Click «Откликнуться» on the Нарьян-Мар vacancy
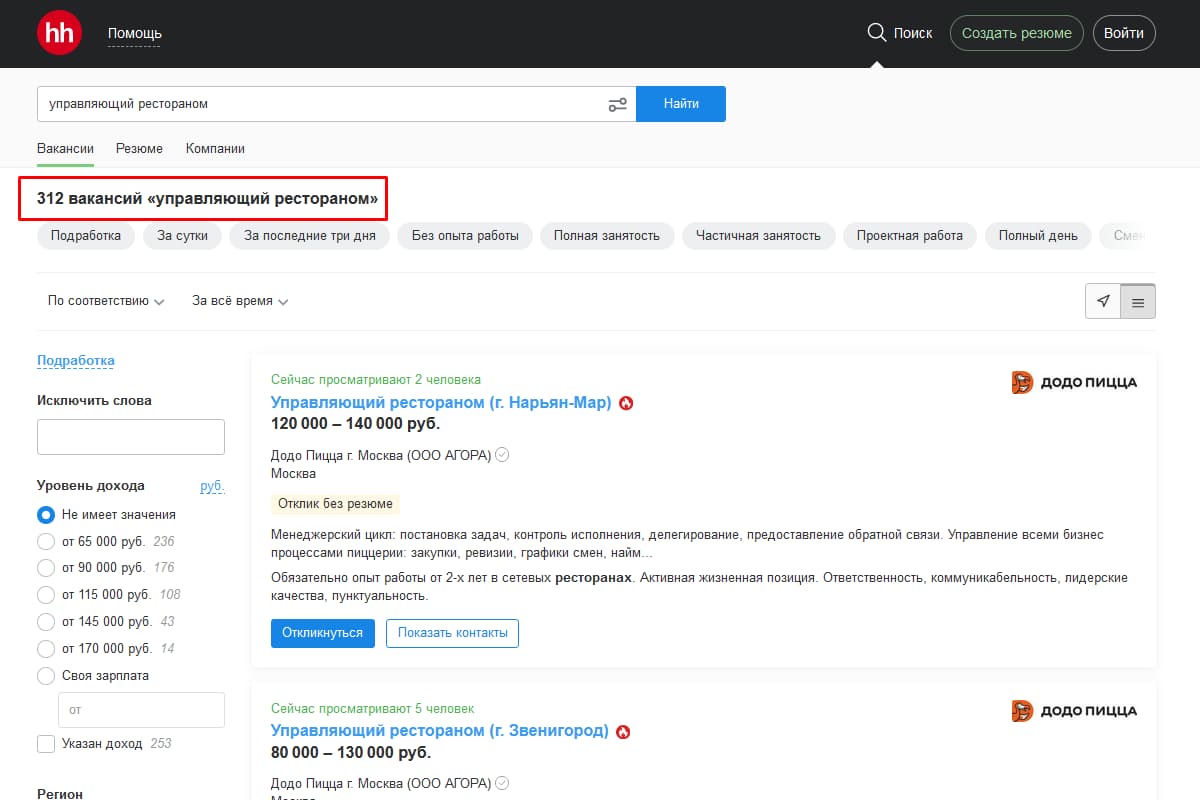 click(322, 633)
